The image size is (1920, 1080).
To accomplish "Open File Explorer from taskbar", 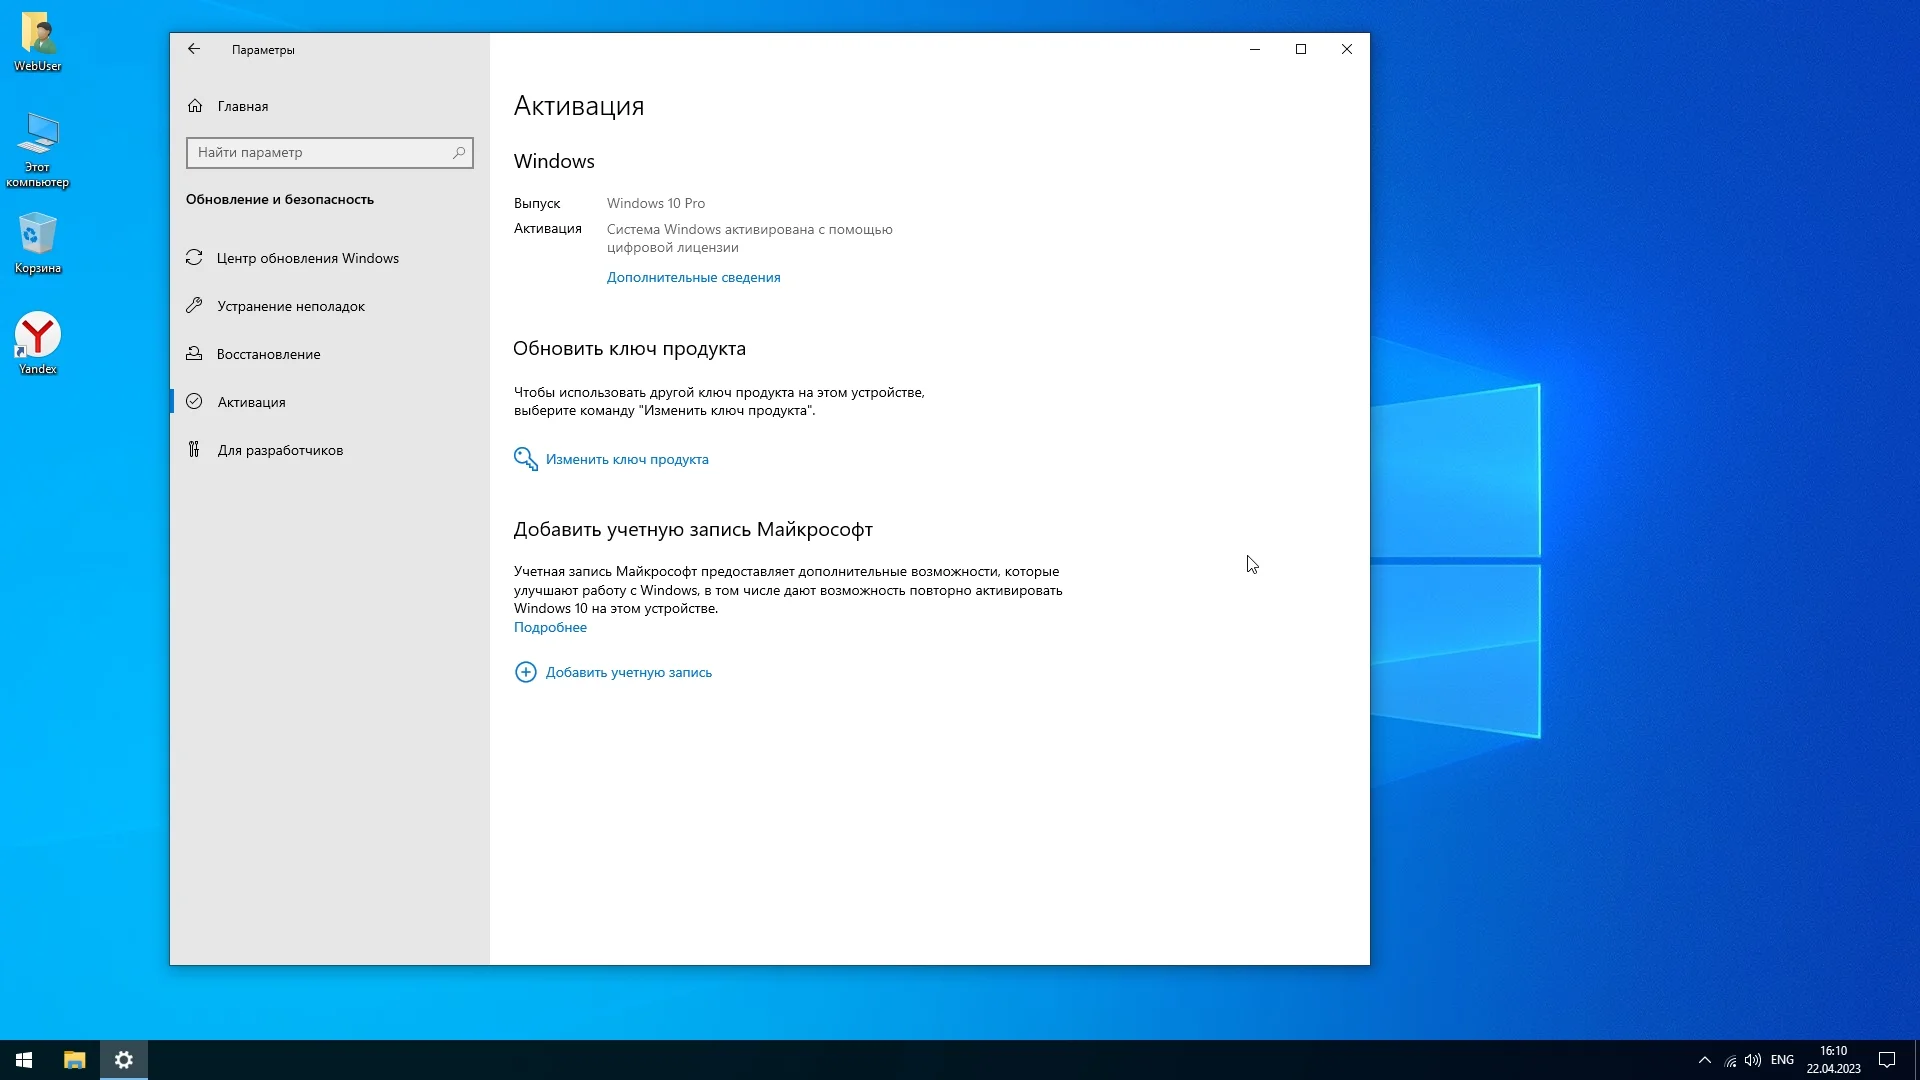I will 75,1060.
